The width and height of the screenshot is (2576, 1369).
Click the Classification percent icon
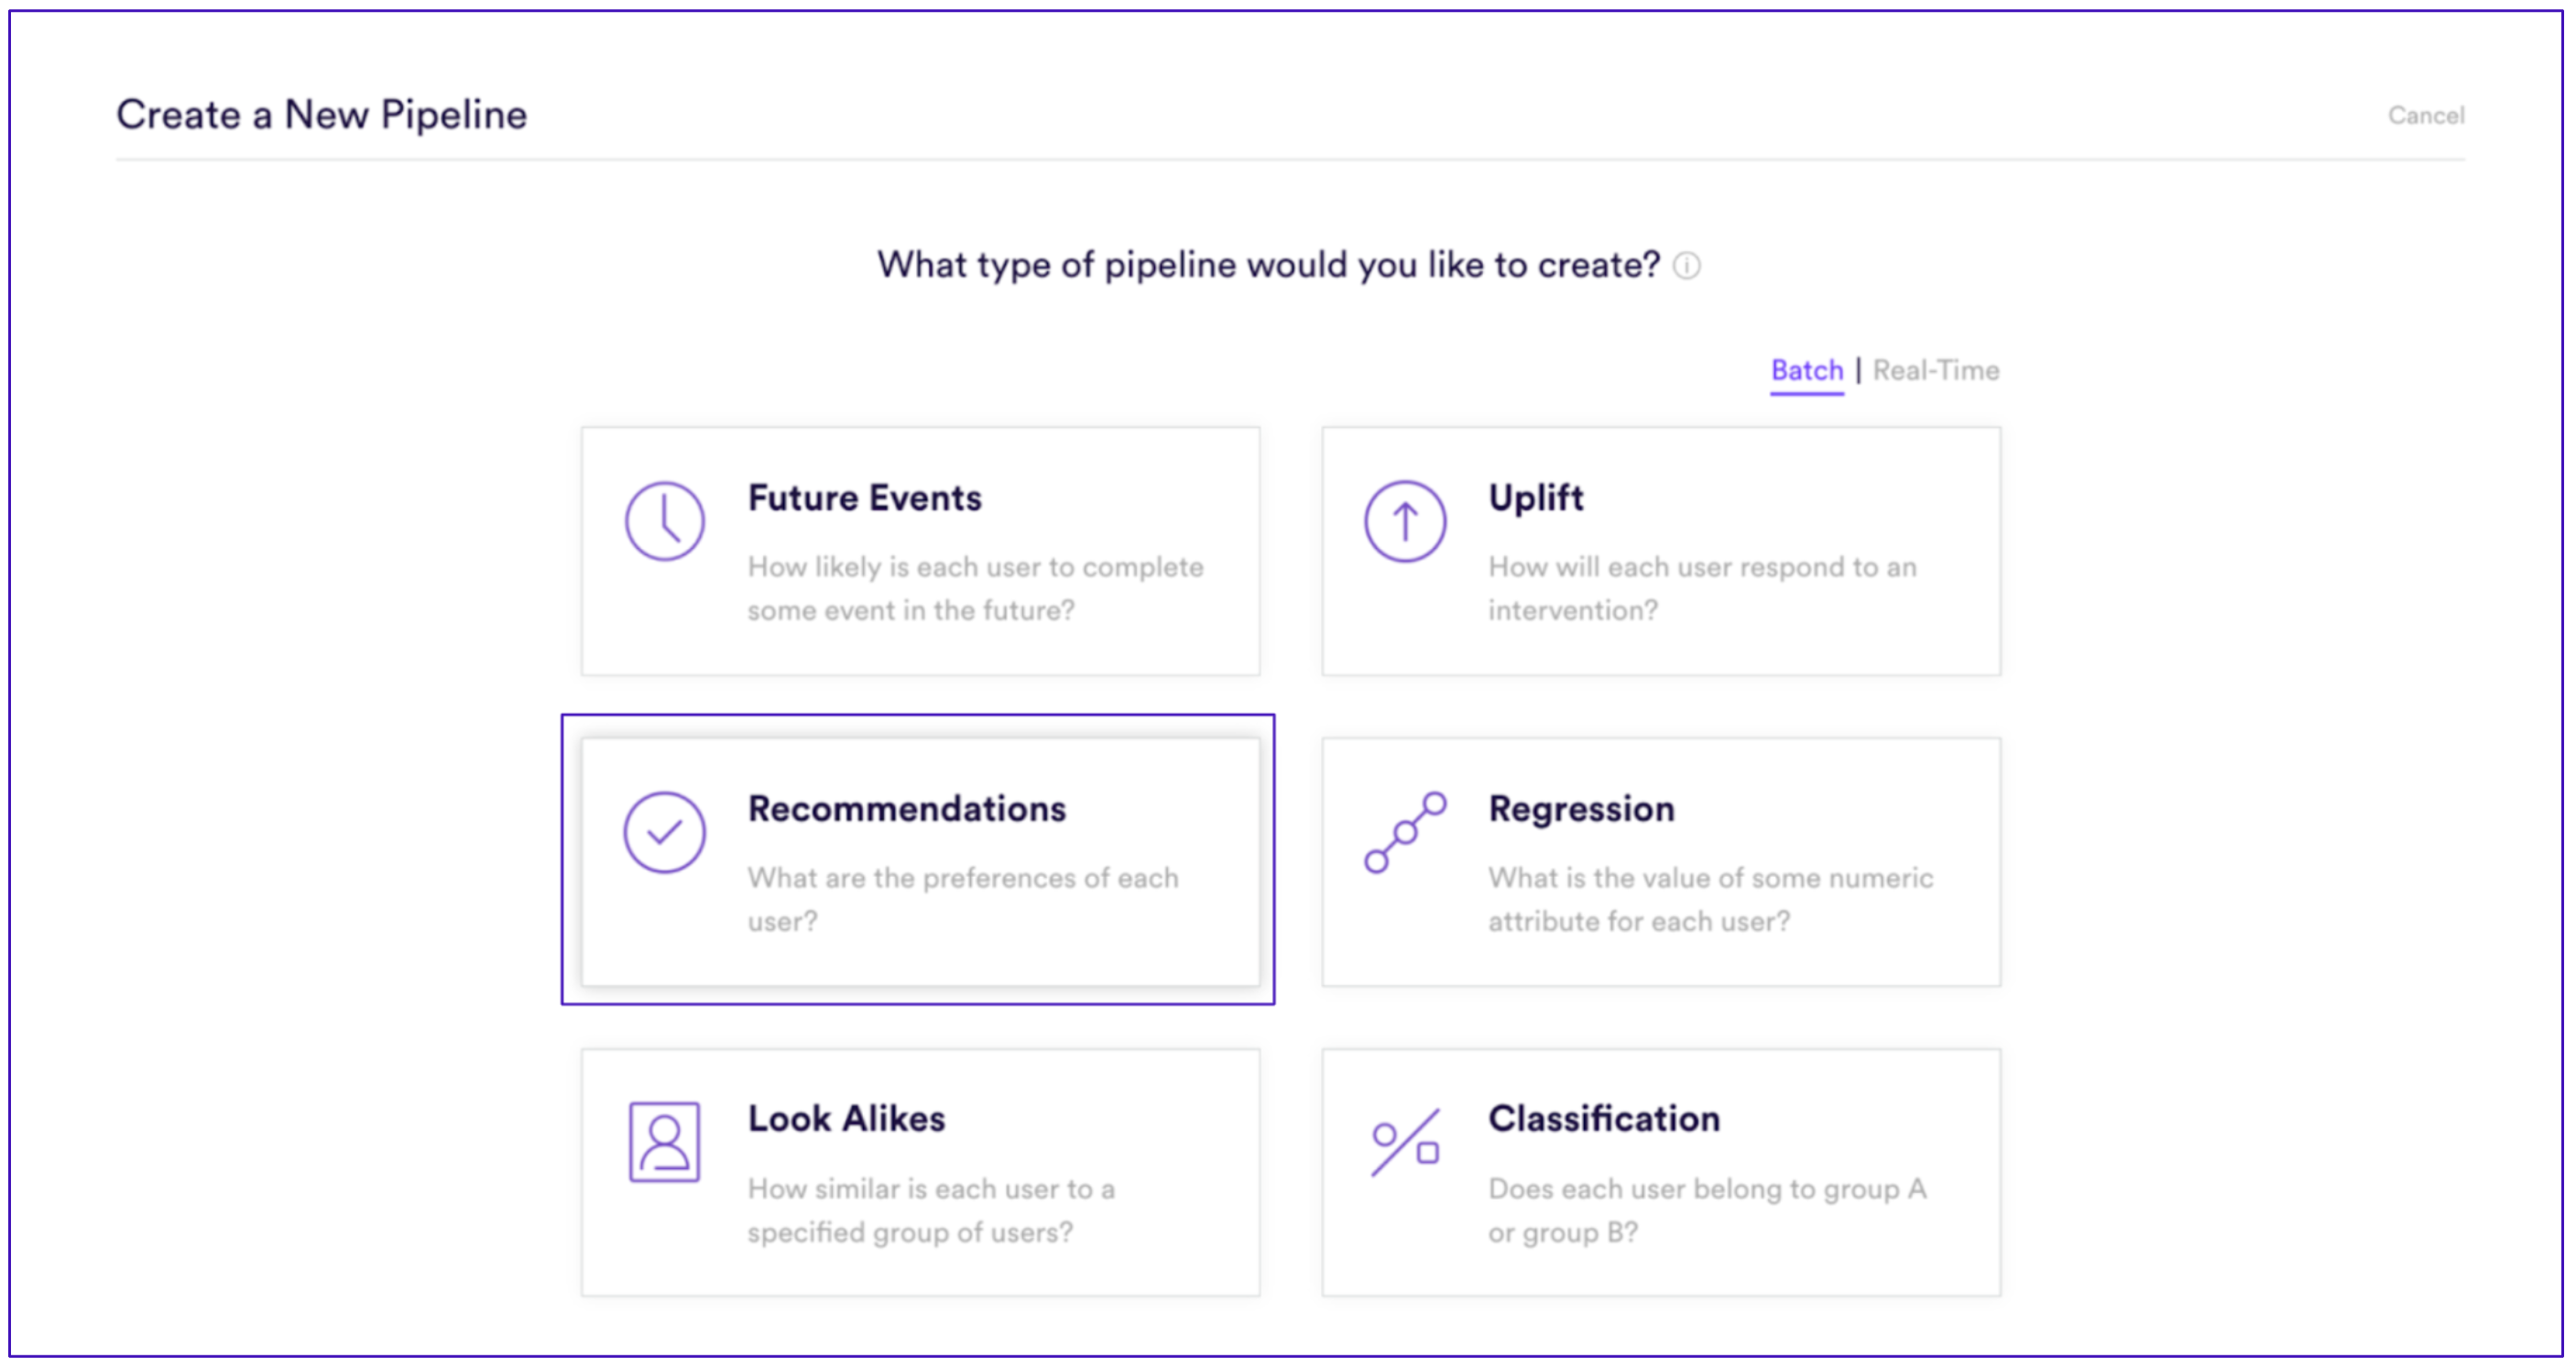tap(1405, 1142)
